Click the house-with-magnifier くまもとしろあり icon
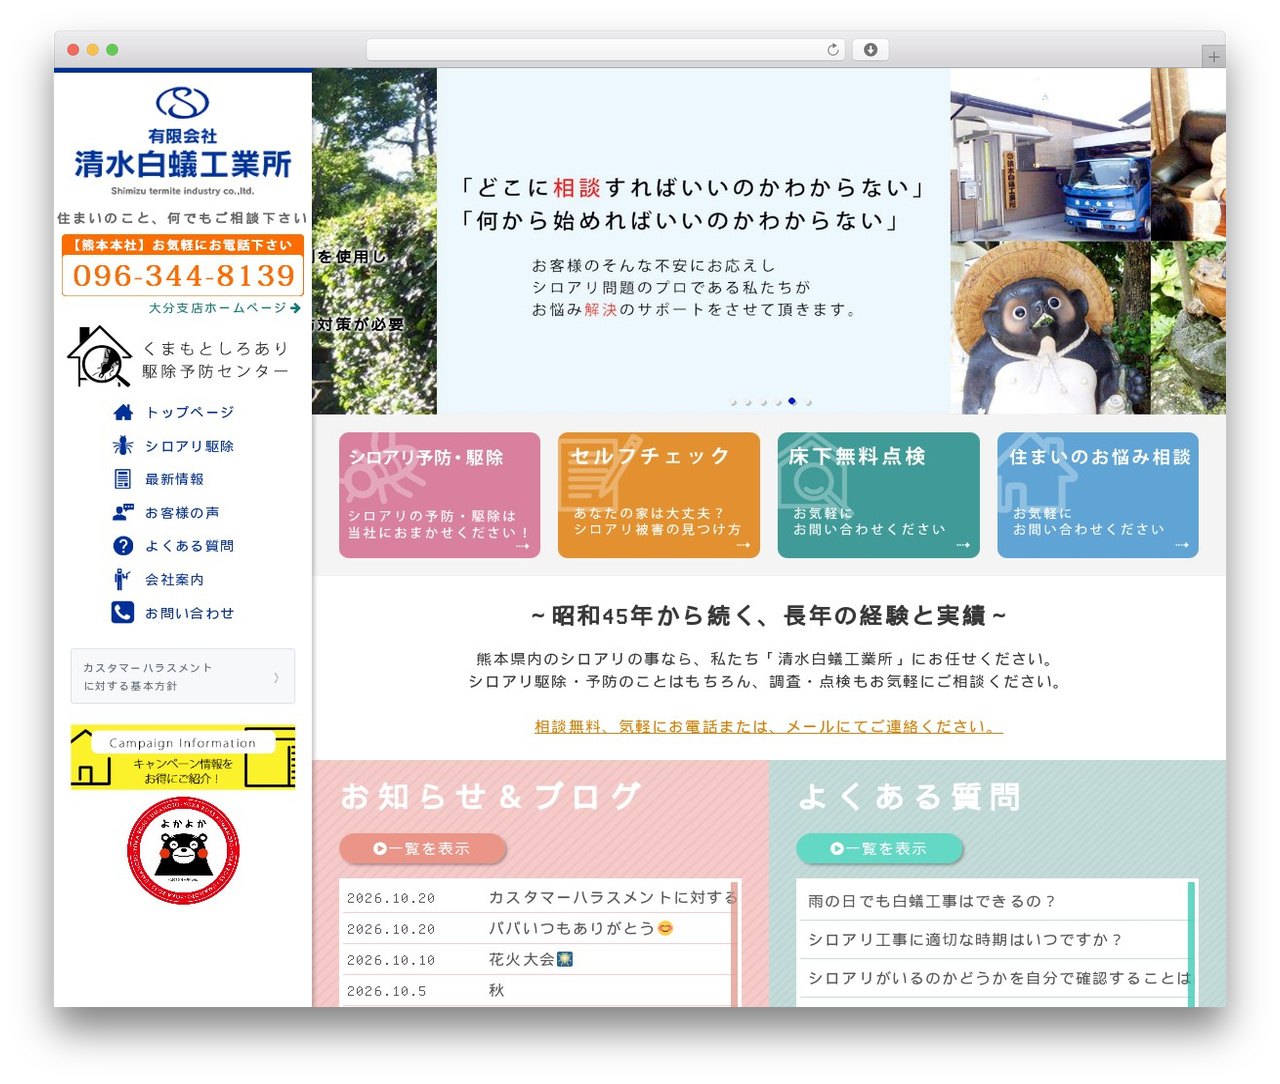Image resolution: width=1280 pixels, height=1084 pixels. 99,356
